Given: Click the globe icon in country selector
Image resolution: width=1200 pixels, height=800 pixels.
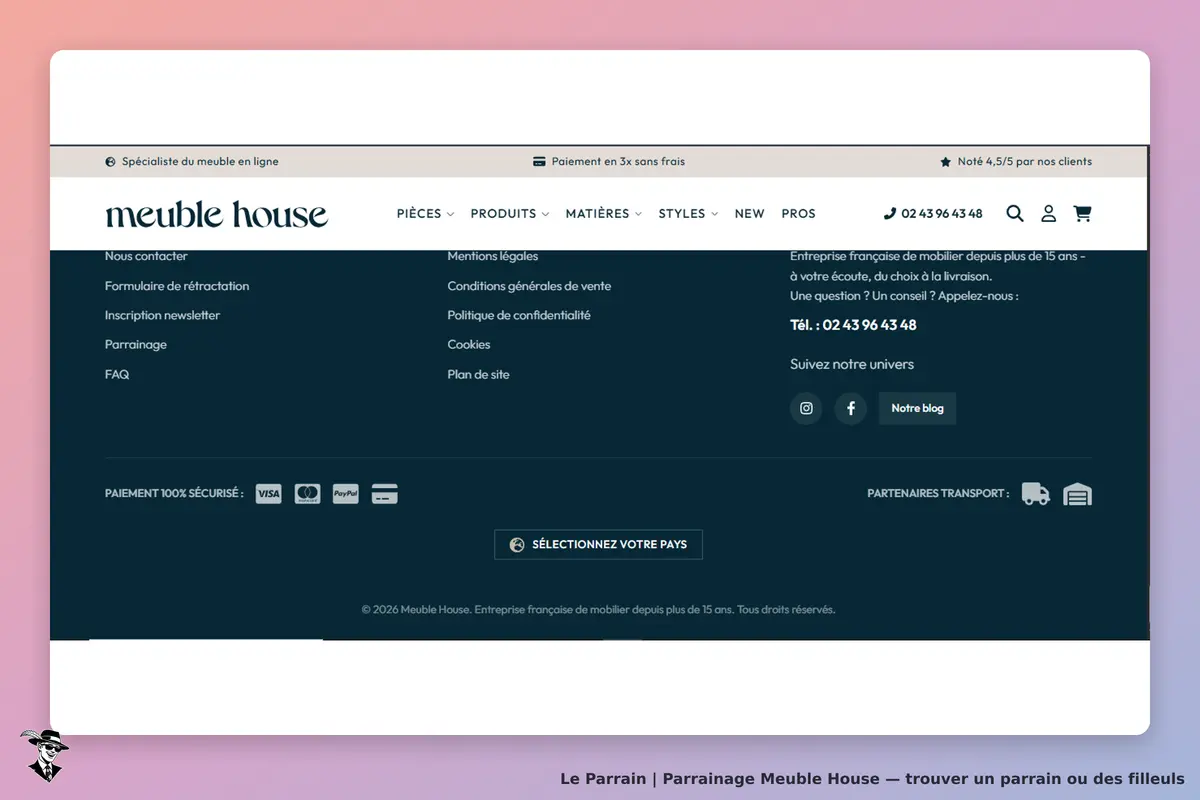Looking at the screenshot, I should [517, 545].
